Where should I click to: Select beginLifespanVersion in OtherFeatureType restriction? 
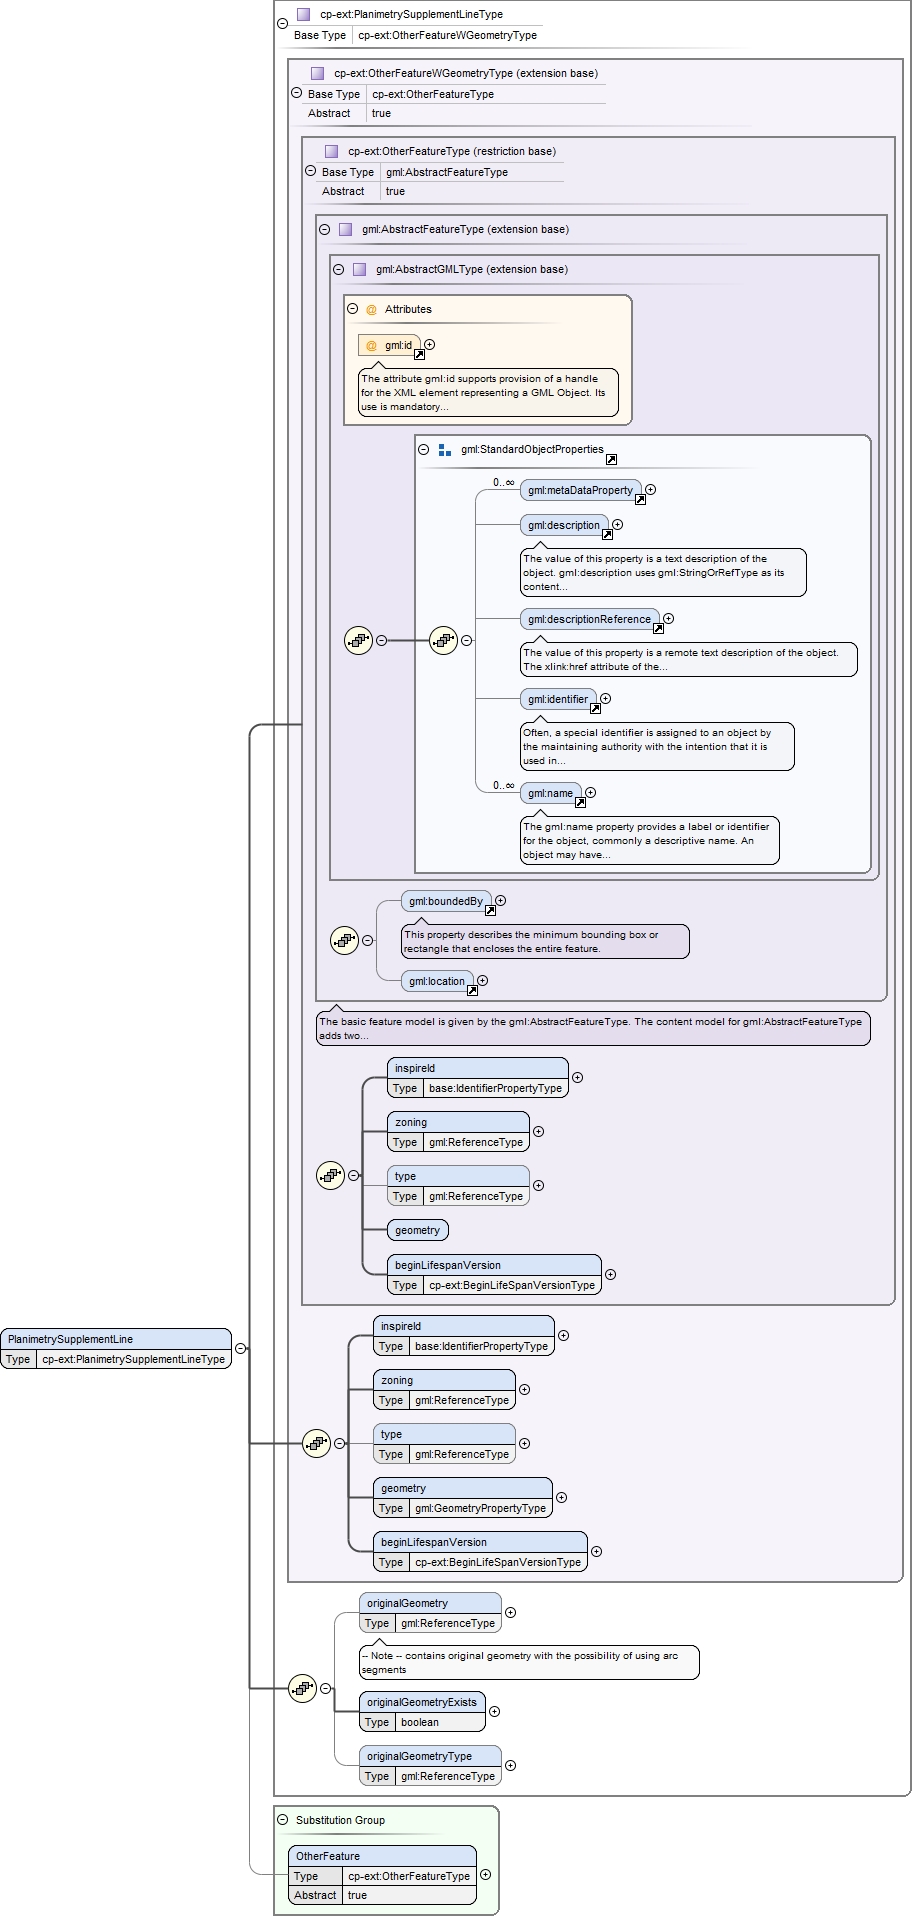click(x=494, y=1275)
